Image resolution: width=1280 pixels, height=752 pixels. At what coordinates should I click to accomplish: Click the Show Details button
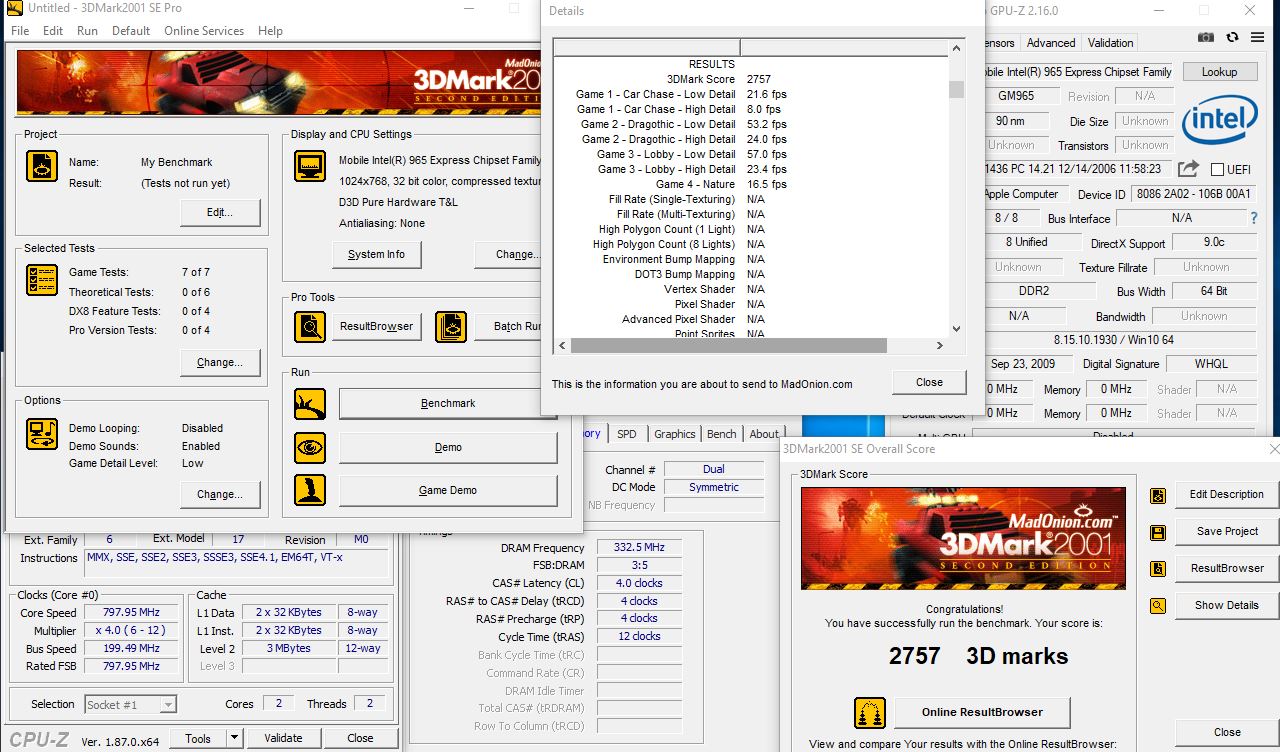[x=1226, y=606]
